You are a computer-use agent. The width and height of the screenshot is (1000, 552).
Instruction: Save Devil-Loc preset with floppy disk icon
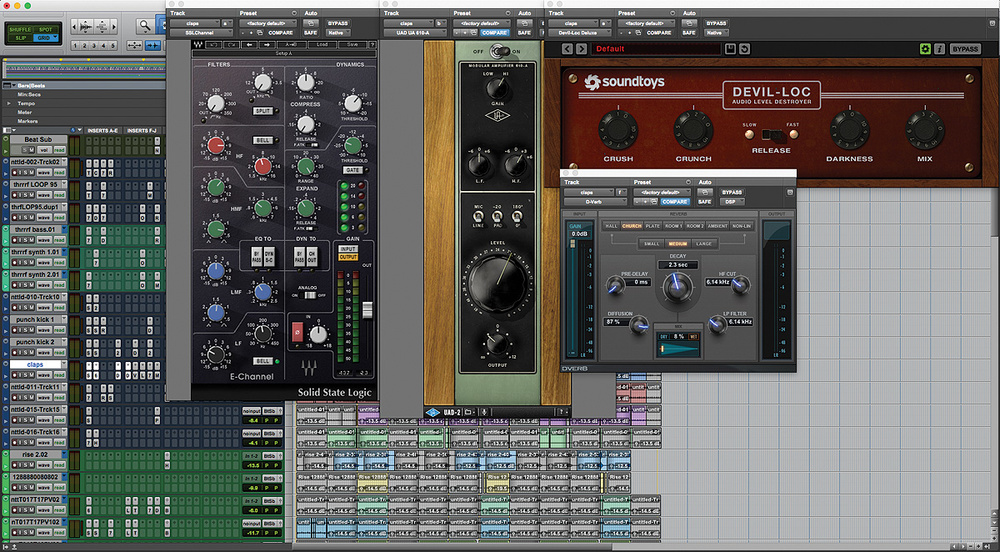coord(731,49)
